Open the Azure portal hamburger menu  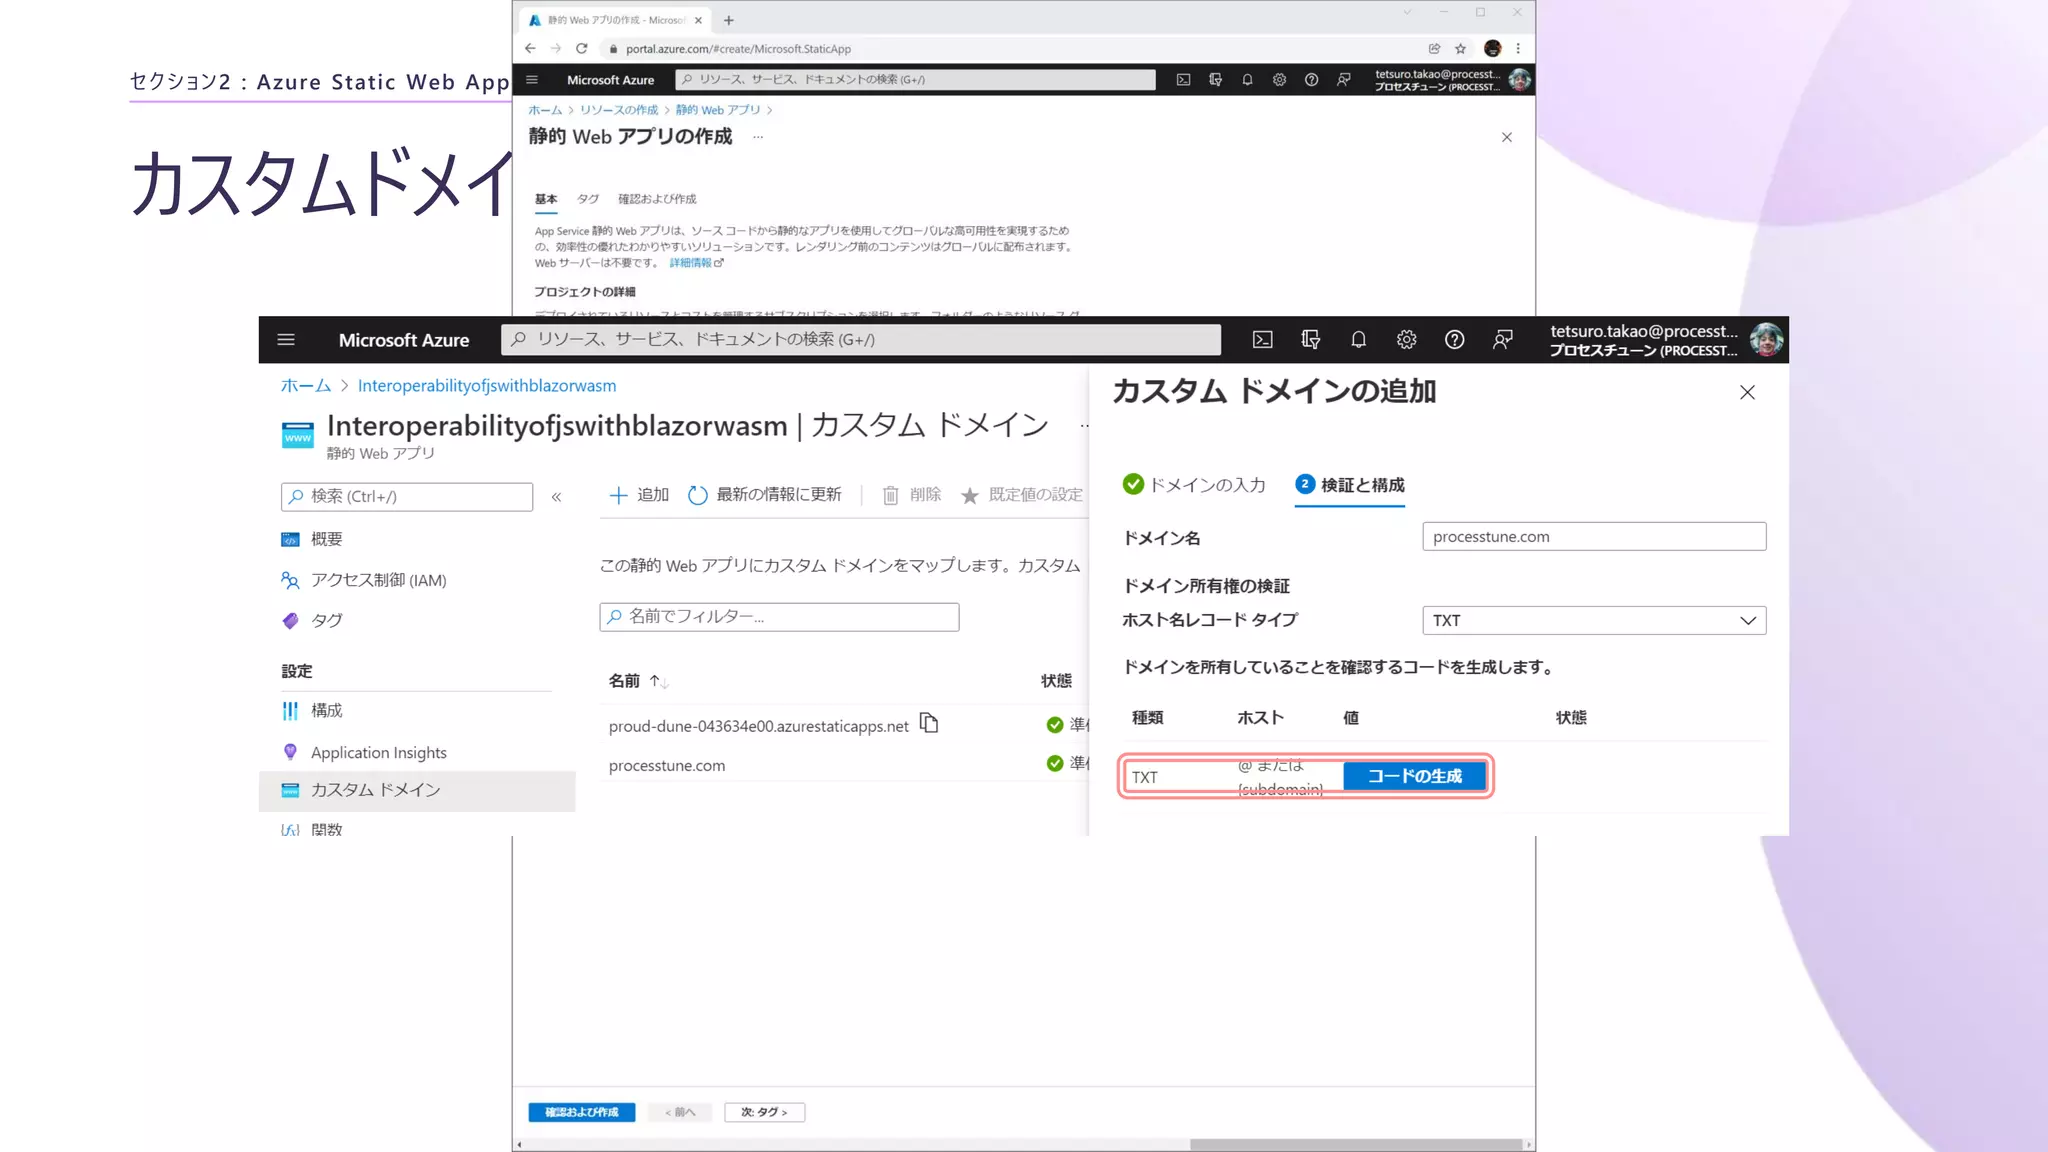(286, 340)
